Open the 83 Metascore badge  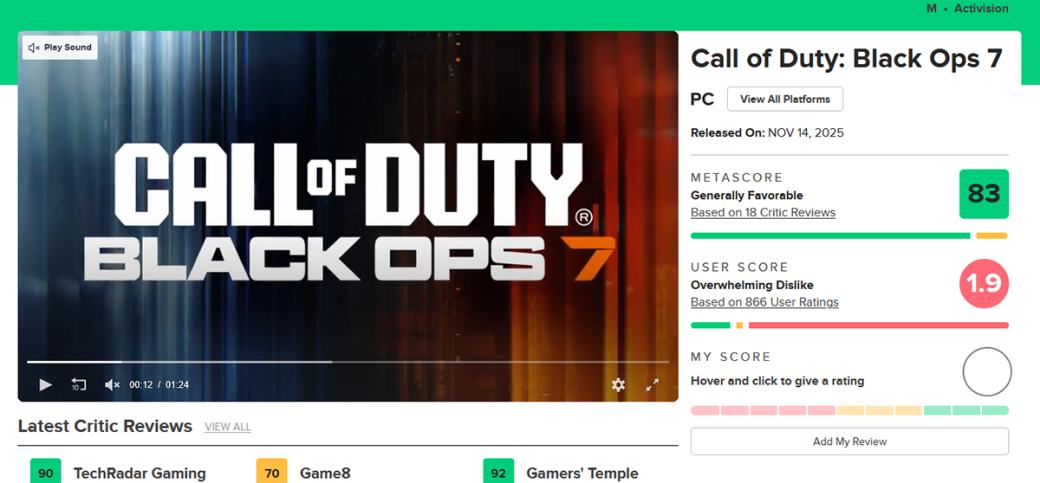coord(984,194)
